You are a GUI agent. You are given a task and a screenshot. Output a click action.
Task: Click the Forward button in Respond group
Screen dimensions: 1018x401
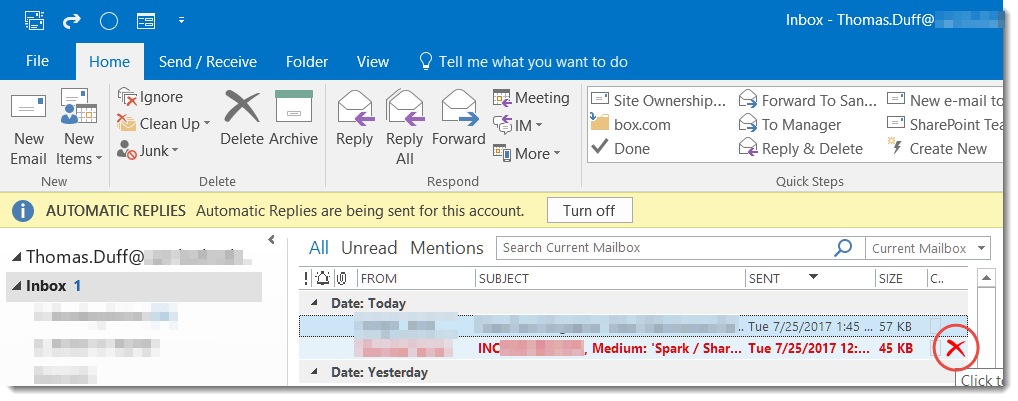point(459,119)
